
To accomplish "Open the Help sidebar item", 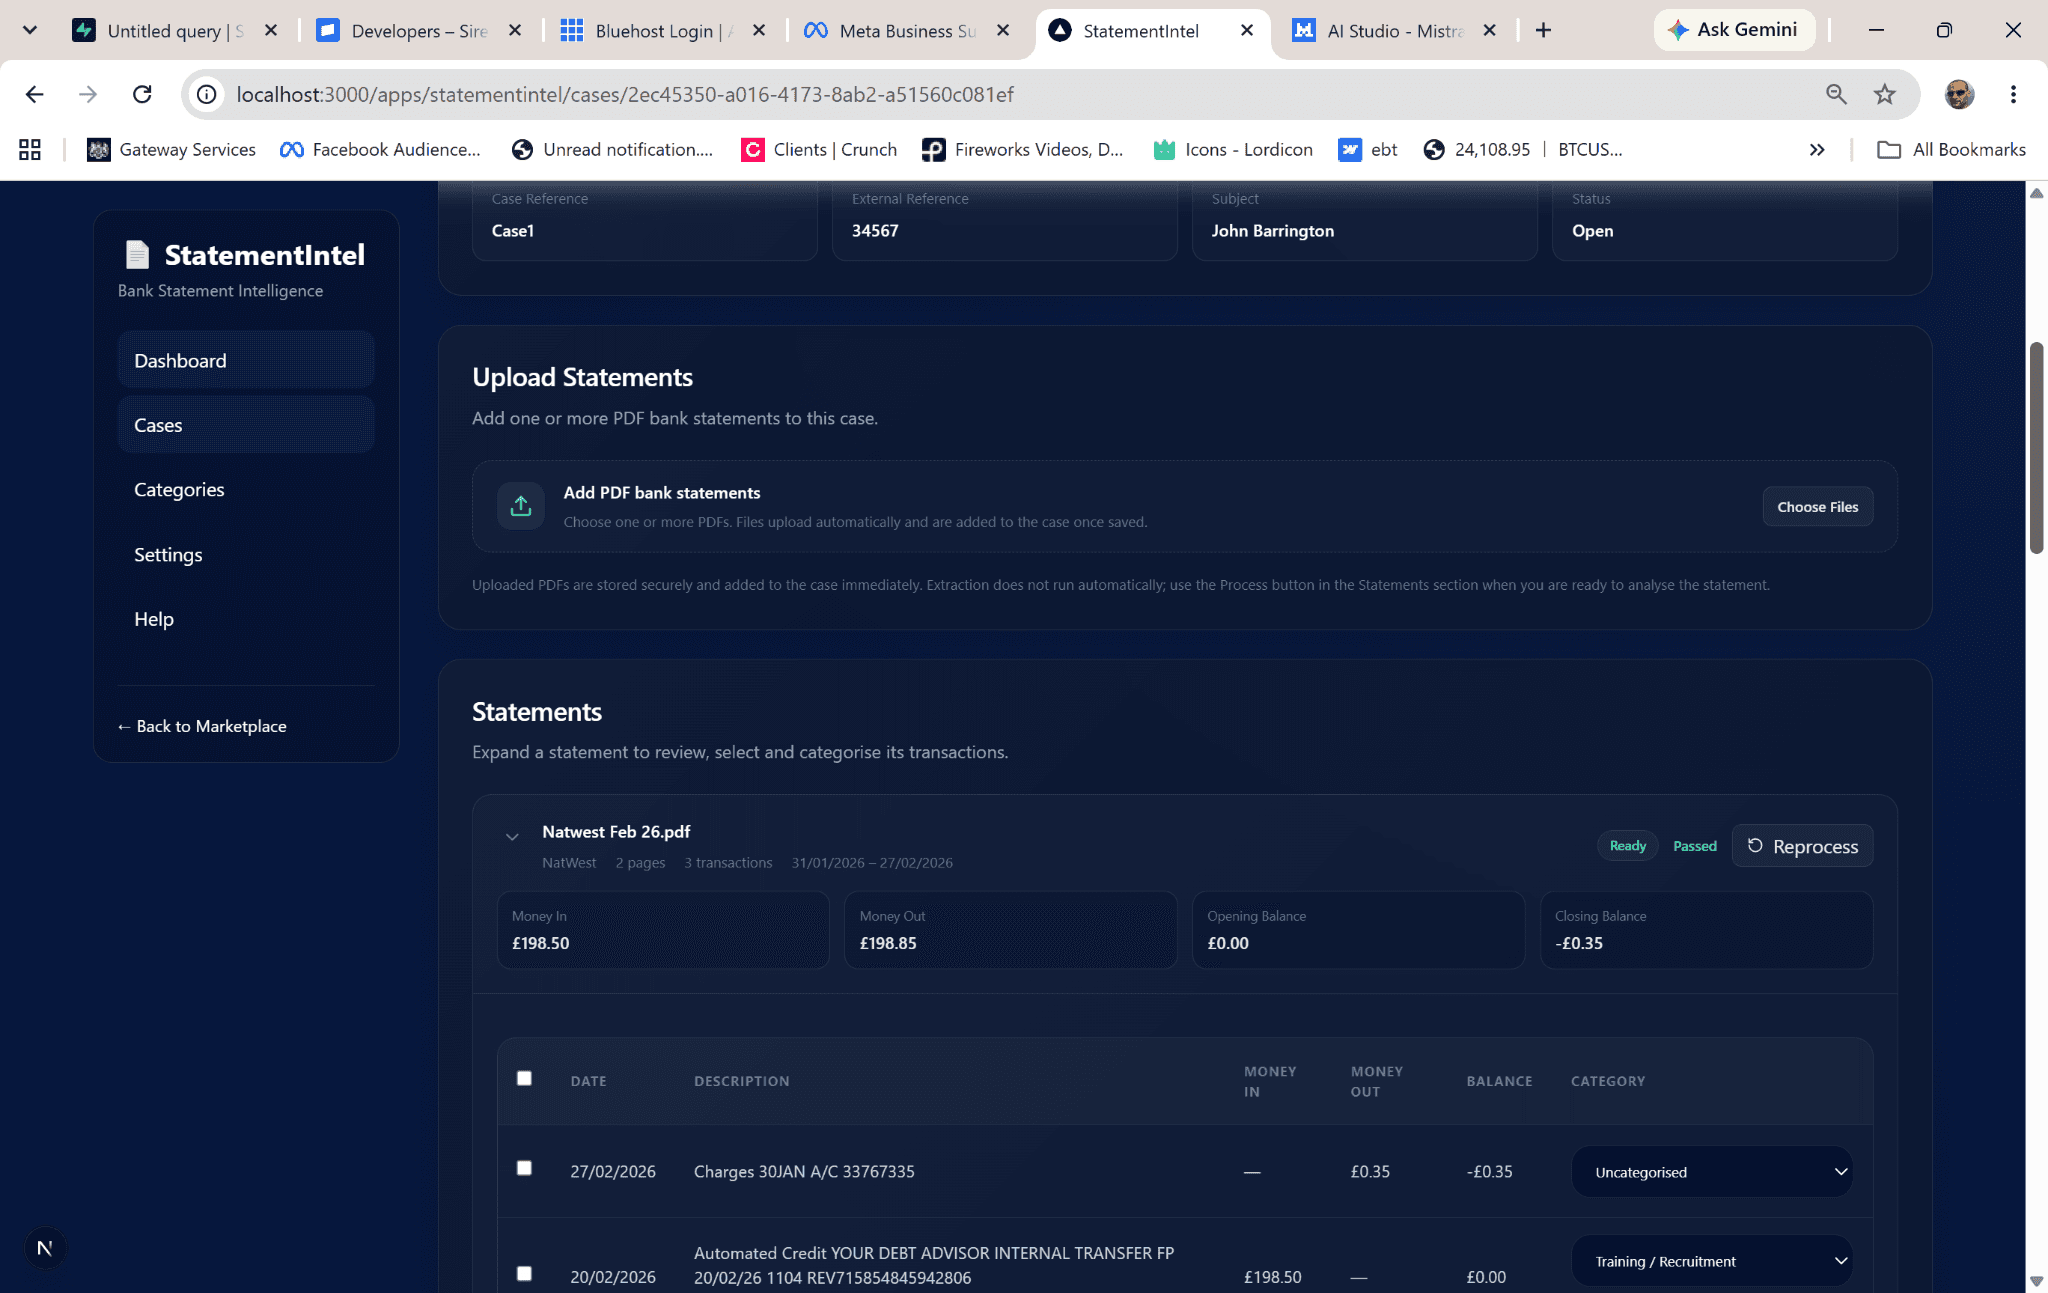I will point(246,619).
